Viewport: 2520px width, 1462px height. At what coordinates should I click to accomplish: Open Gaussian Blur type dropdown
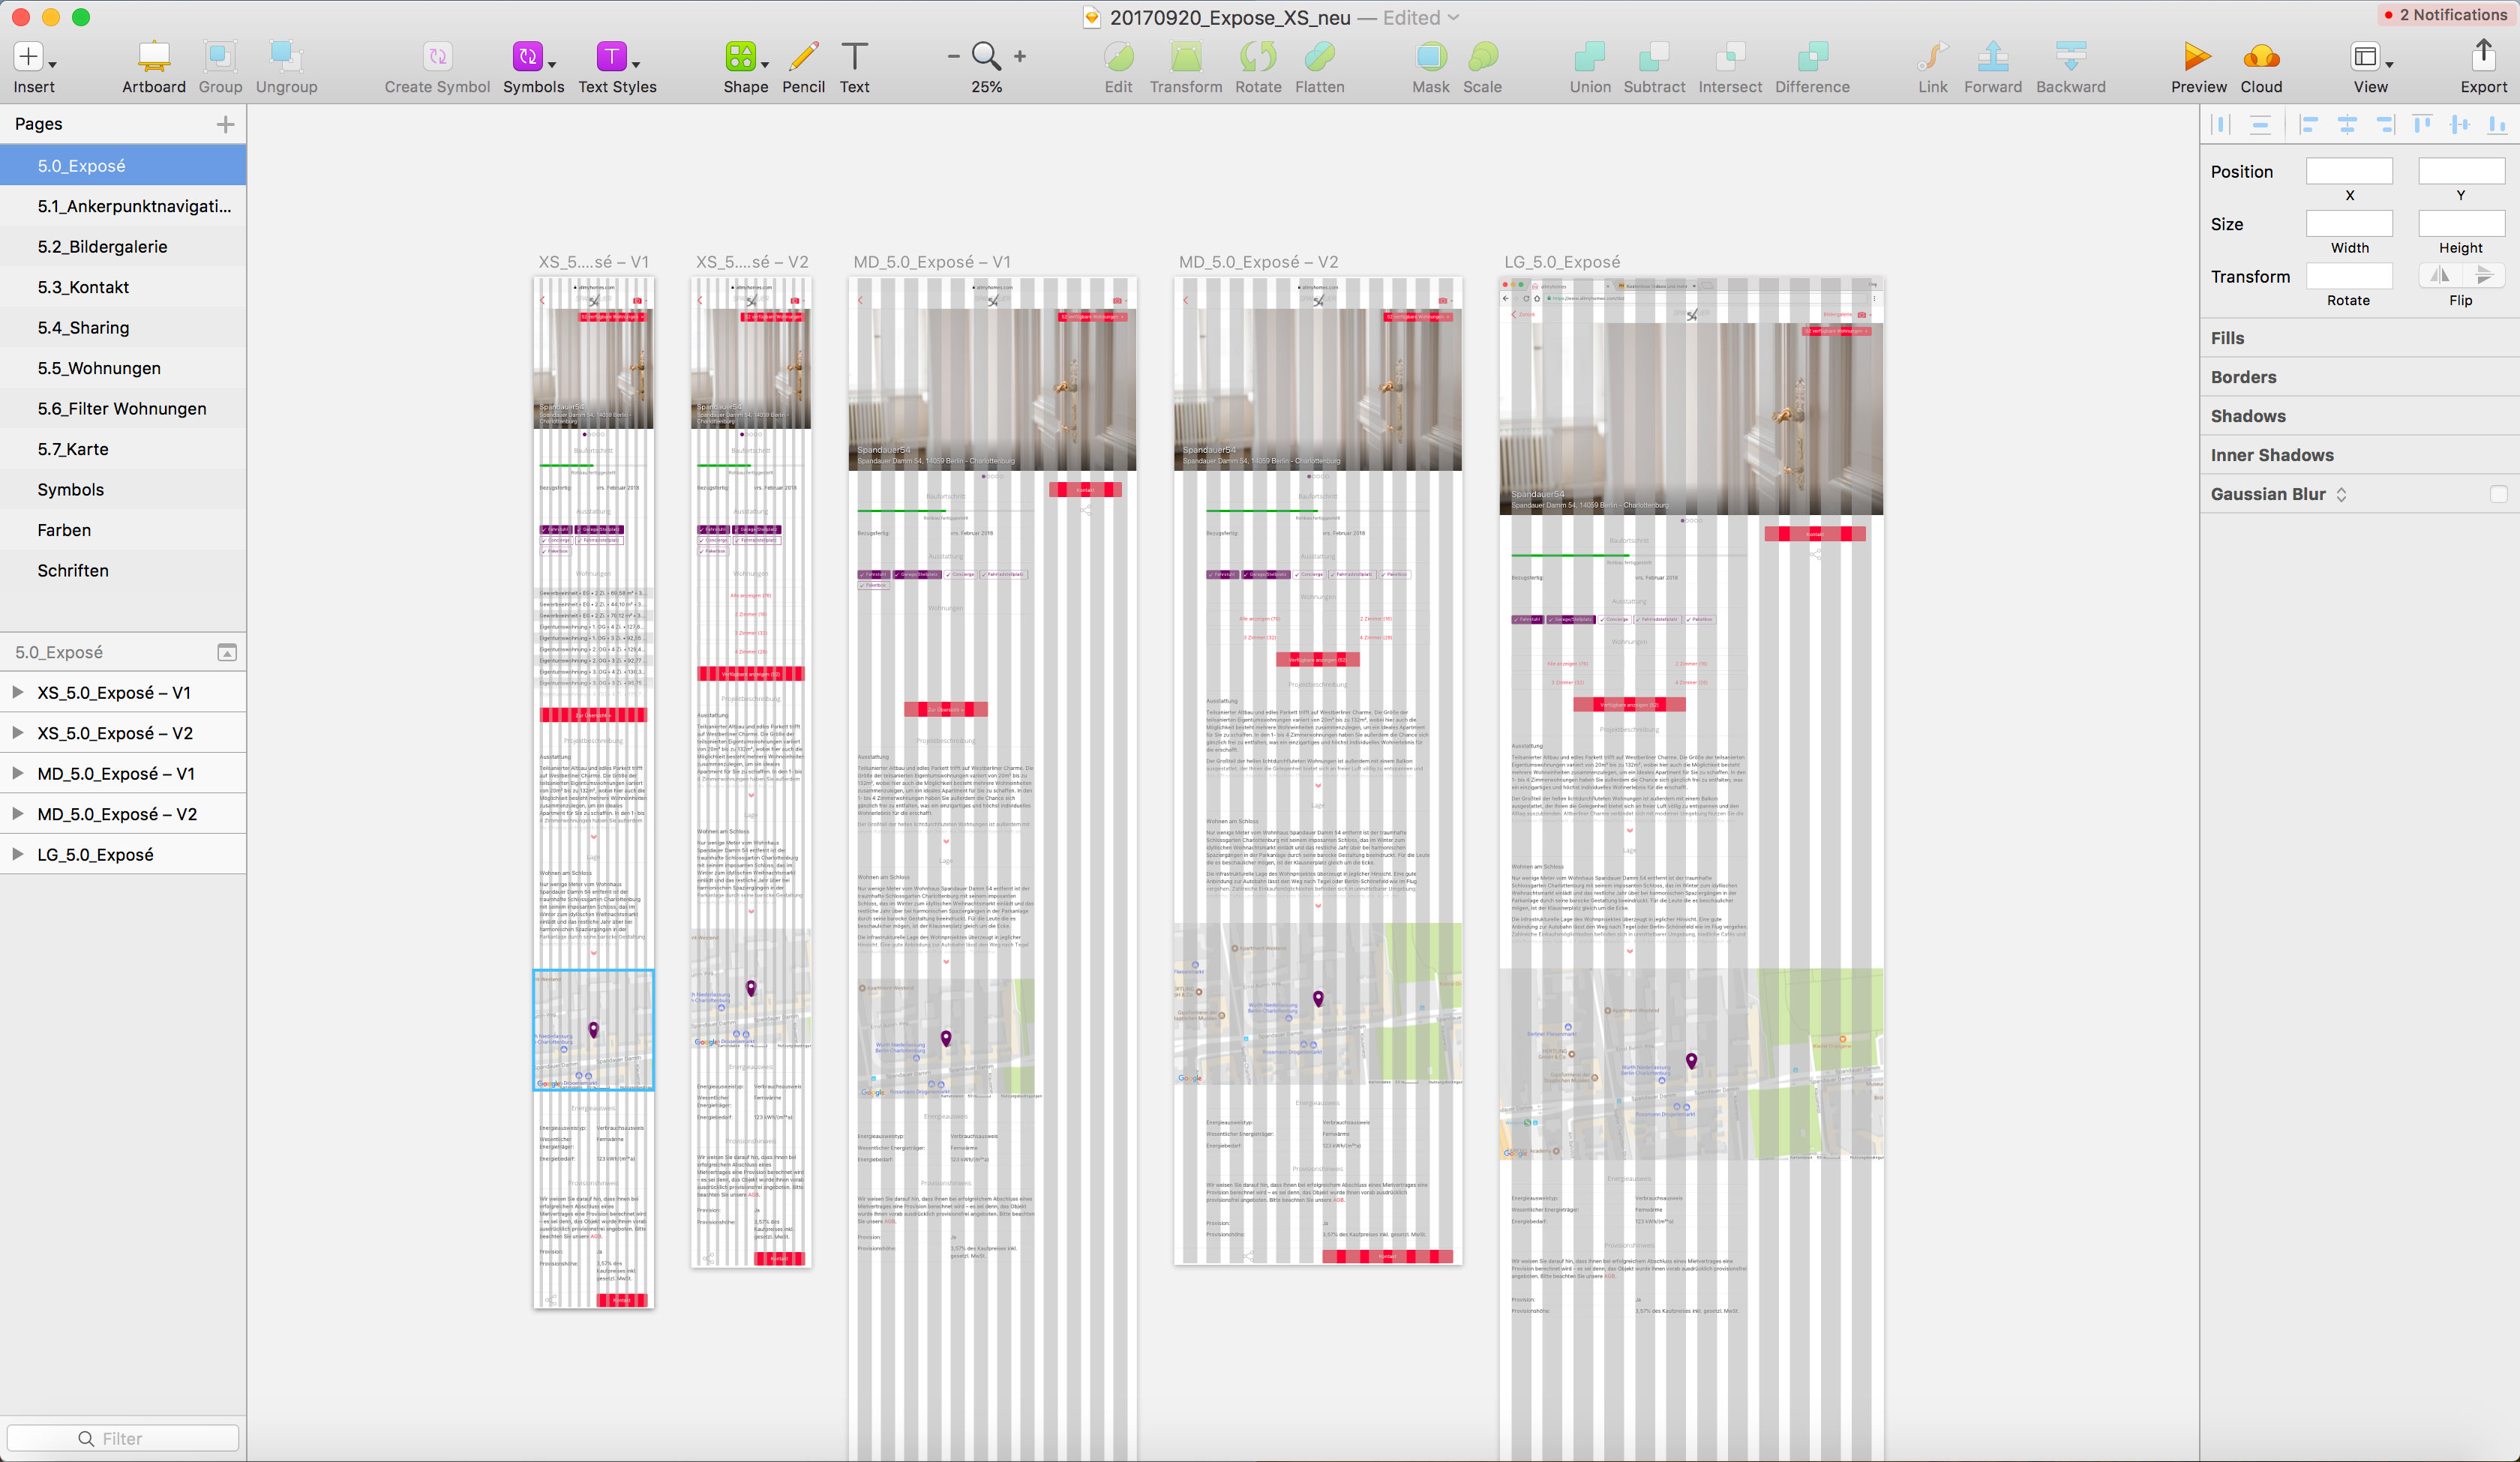click(x=2341, y=494)
